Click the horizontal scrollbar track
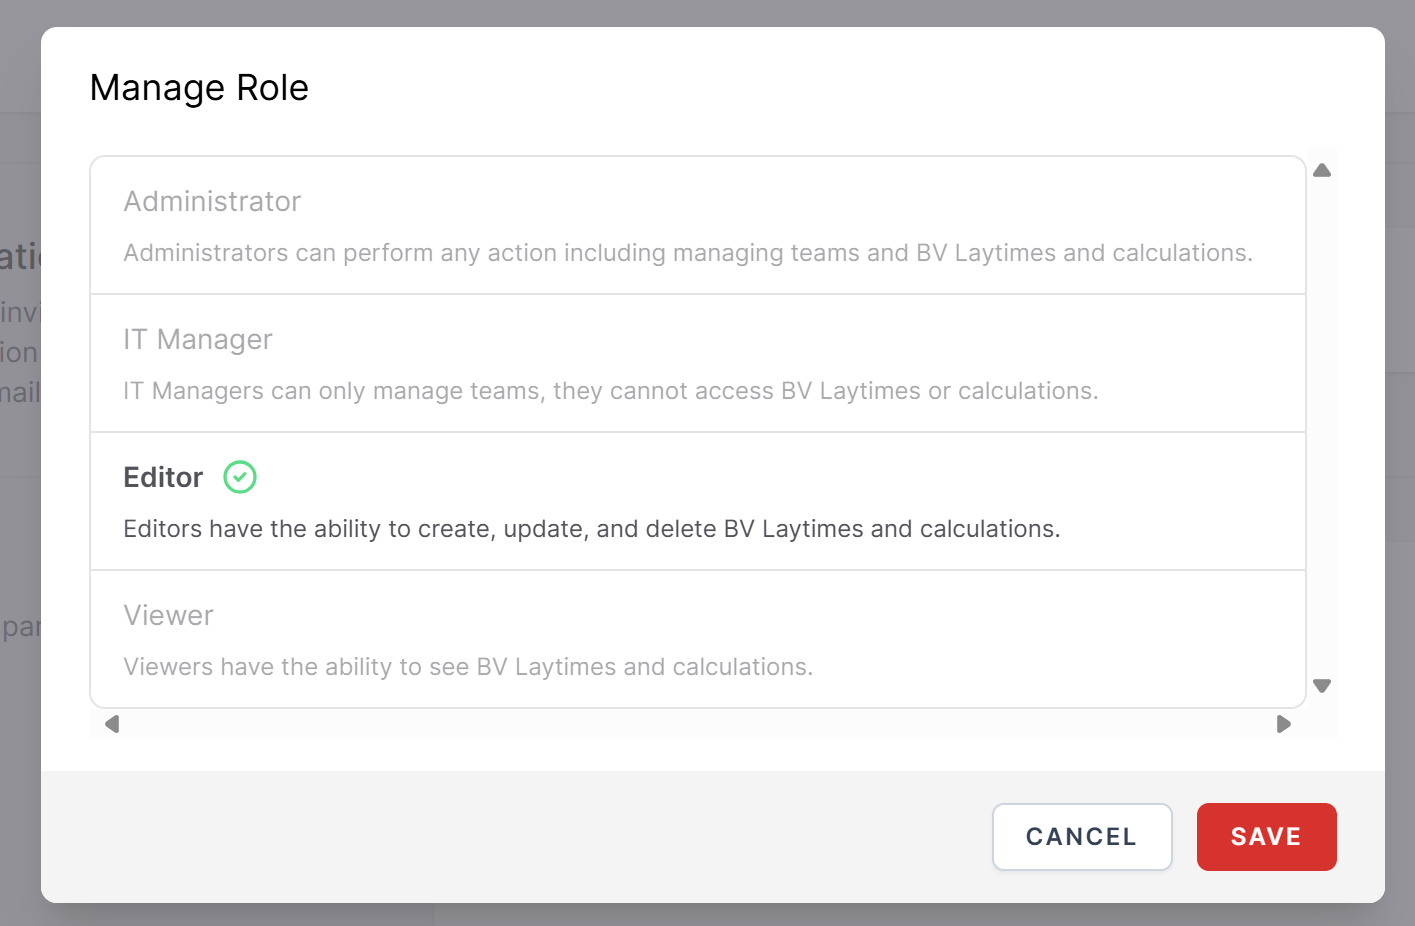This screenshot has width=1415, height=926. (x=698, y=724)
